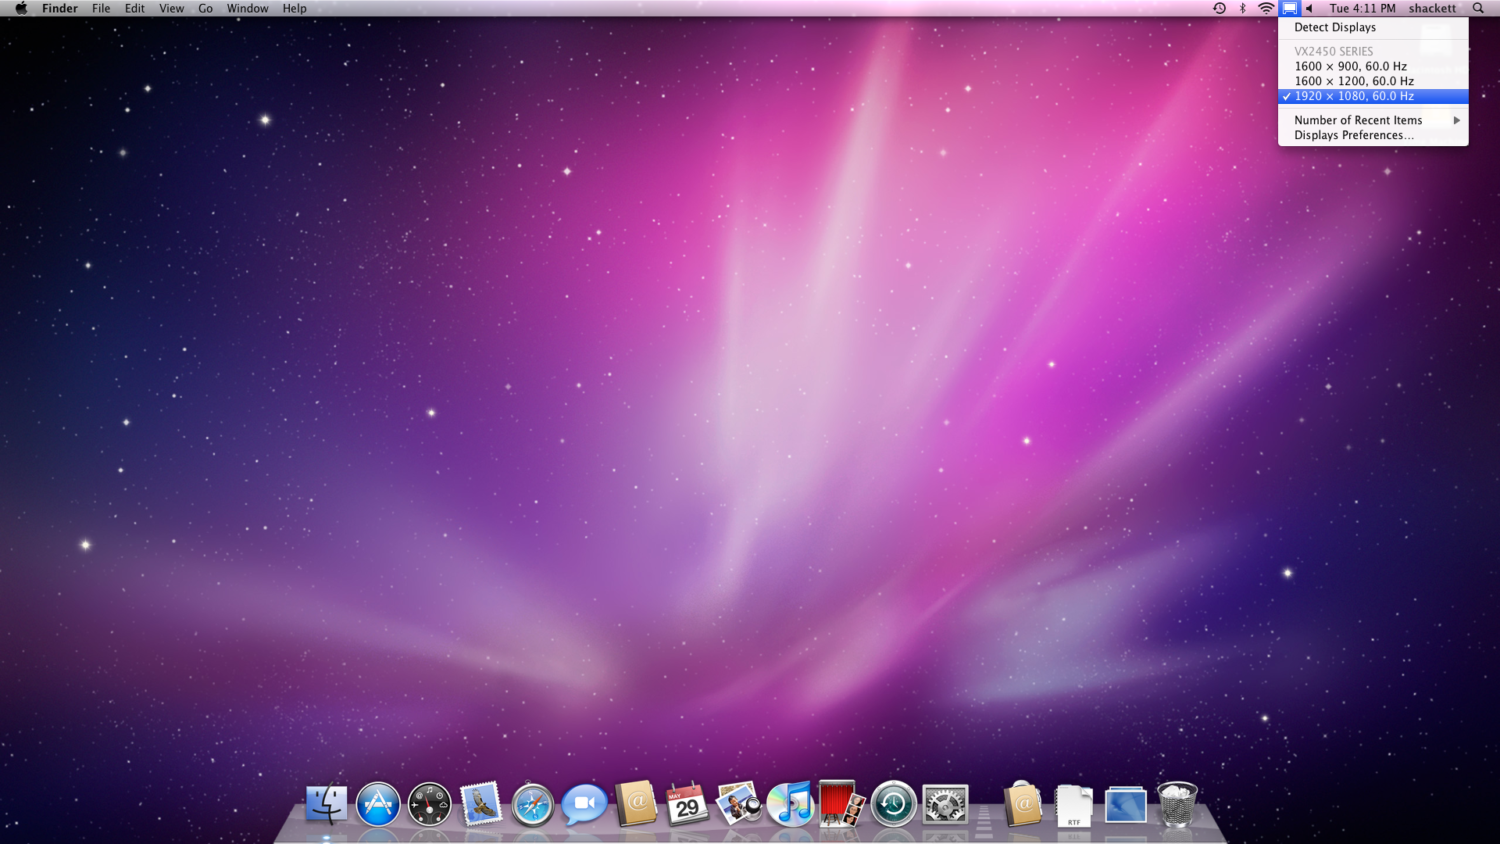Choose Detect Displays
The width and height of the screenshot is (1500, 844).
click(1334, 27)
